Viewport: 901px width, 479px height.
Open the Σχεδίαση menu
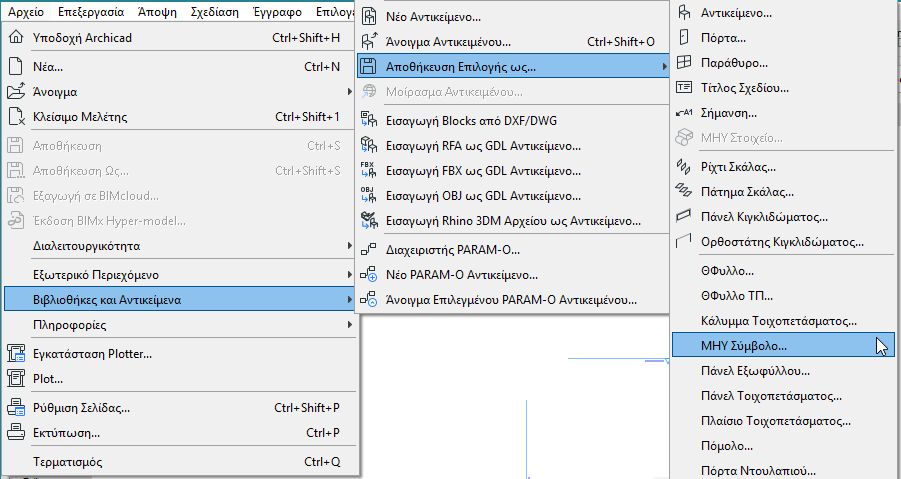[214, 11]
